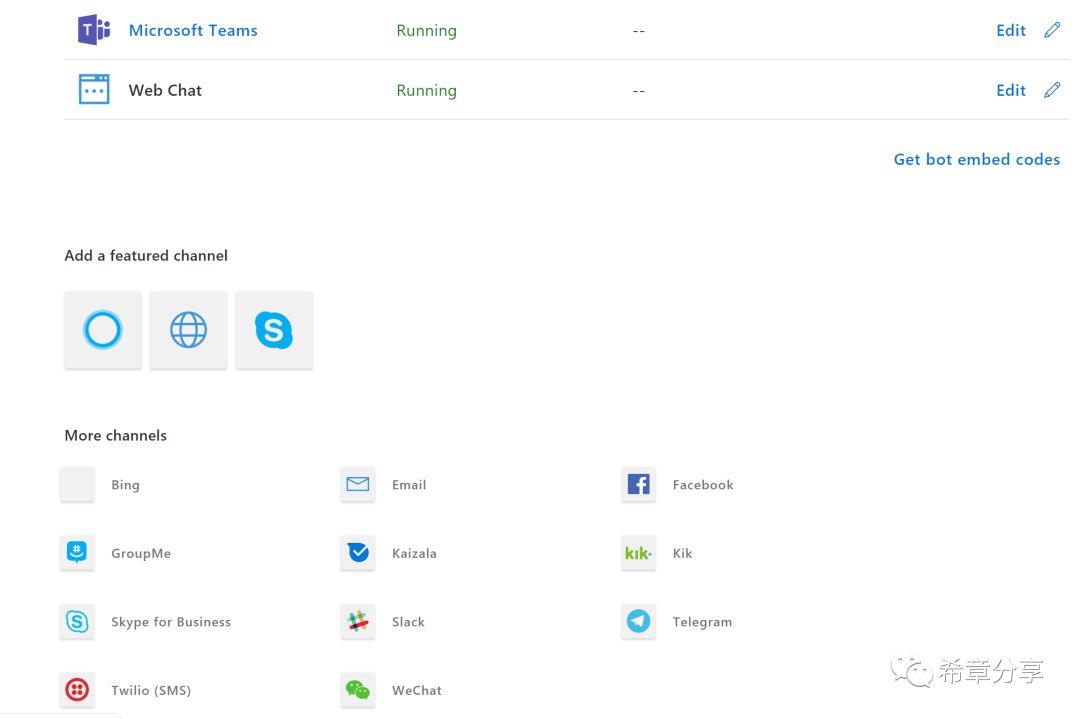Click the green Kik logo icon
1080x719 pixels.
tap(638, 552)
